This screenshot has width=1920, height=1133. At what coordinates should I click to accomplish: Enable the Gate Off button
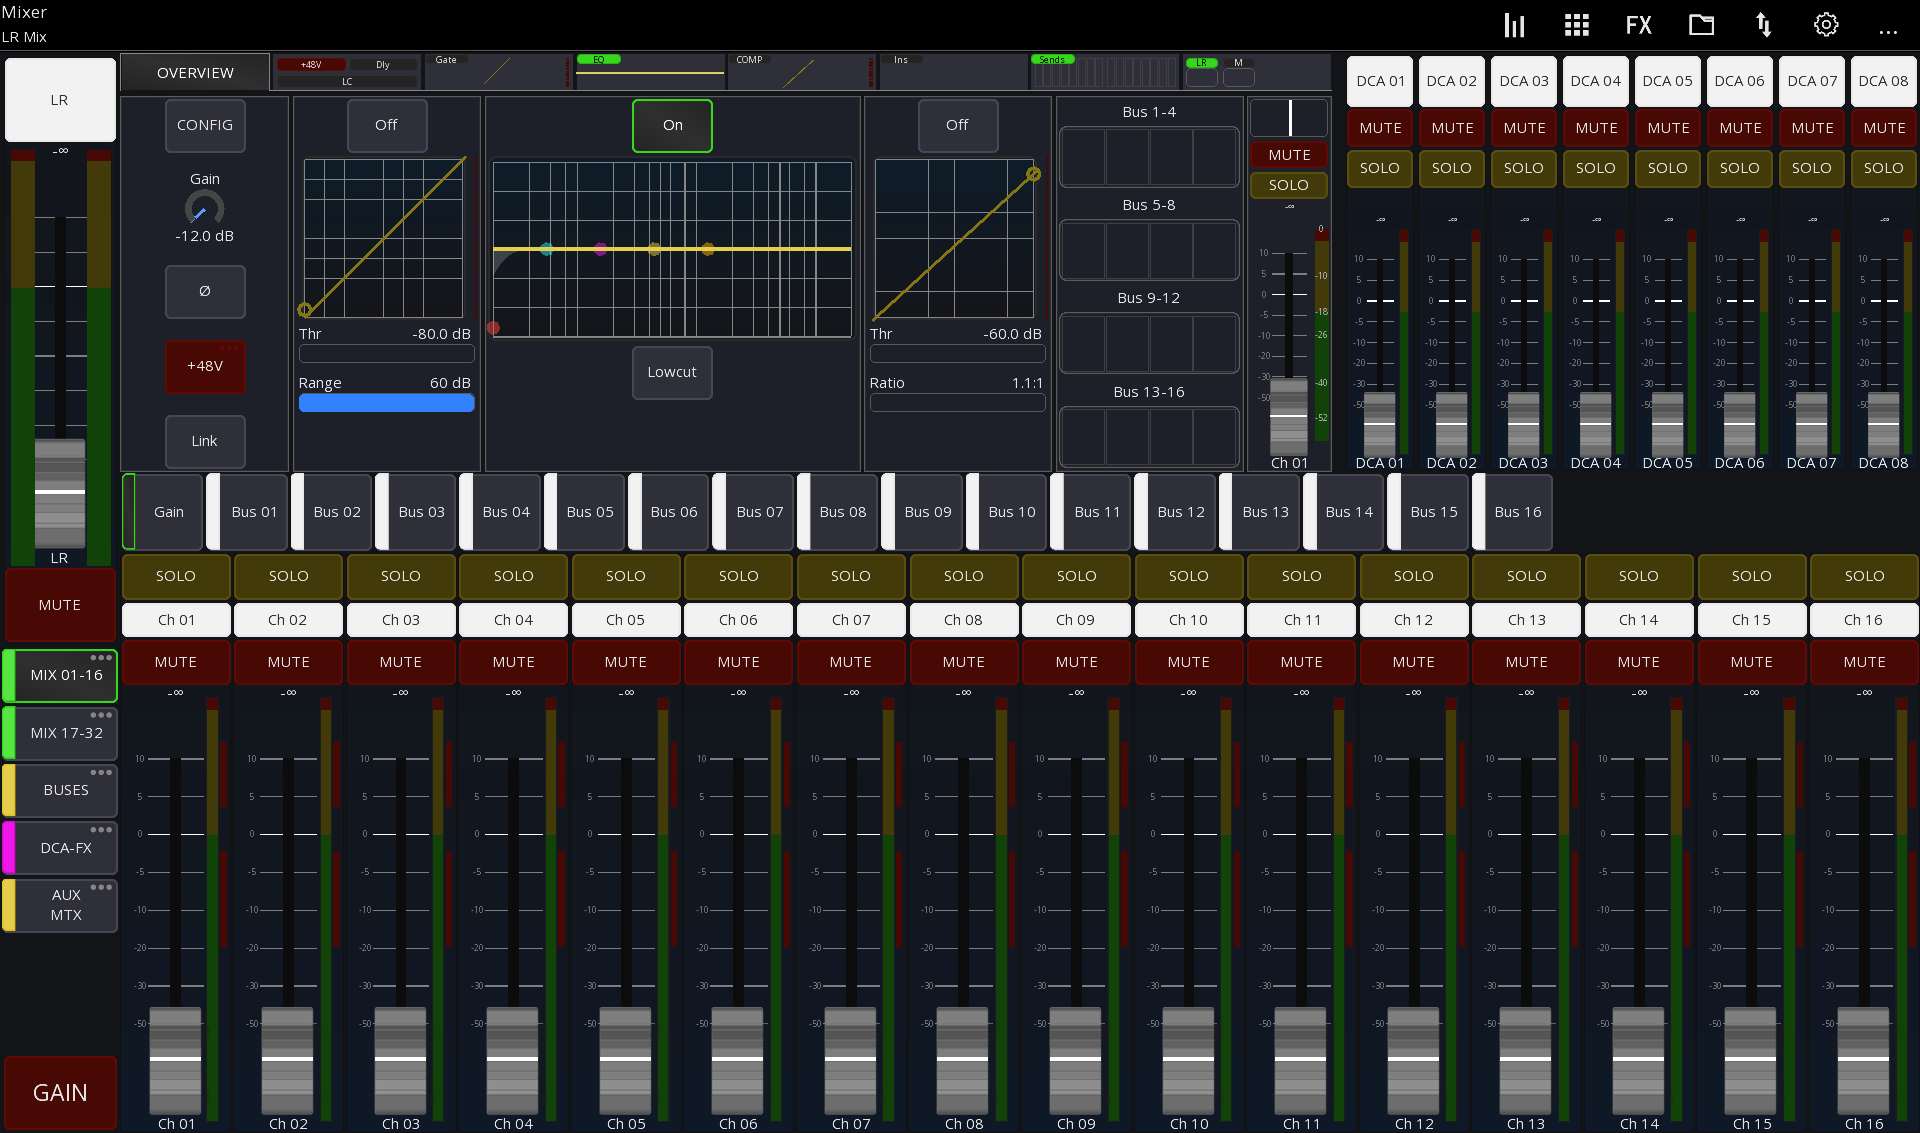pos(386,125)
